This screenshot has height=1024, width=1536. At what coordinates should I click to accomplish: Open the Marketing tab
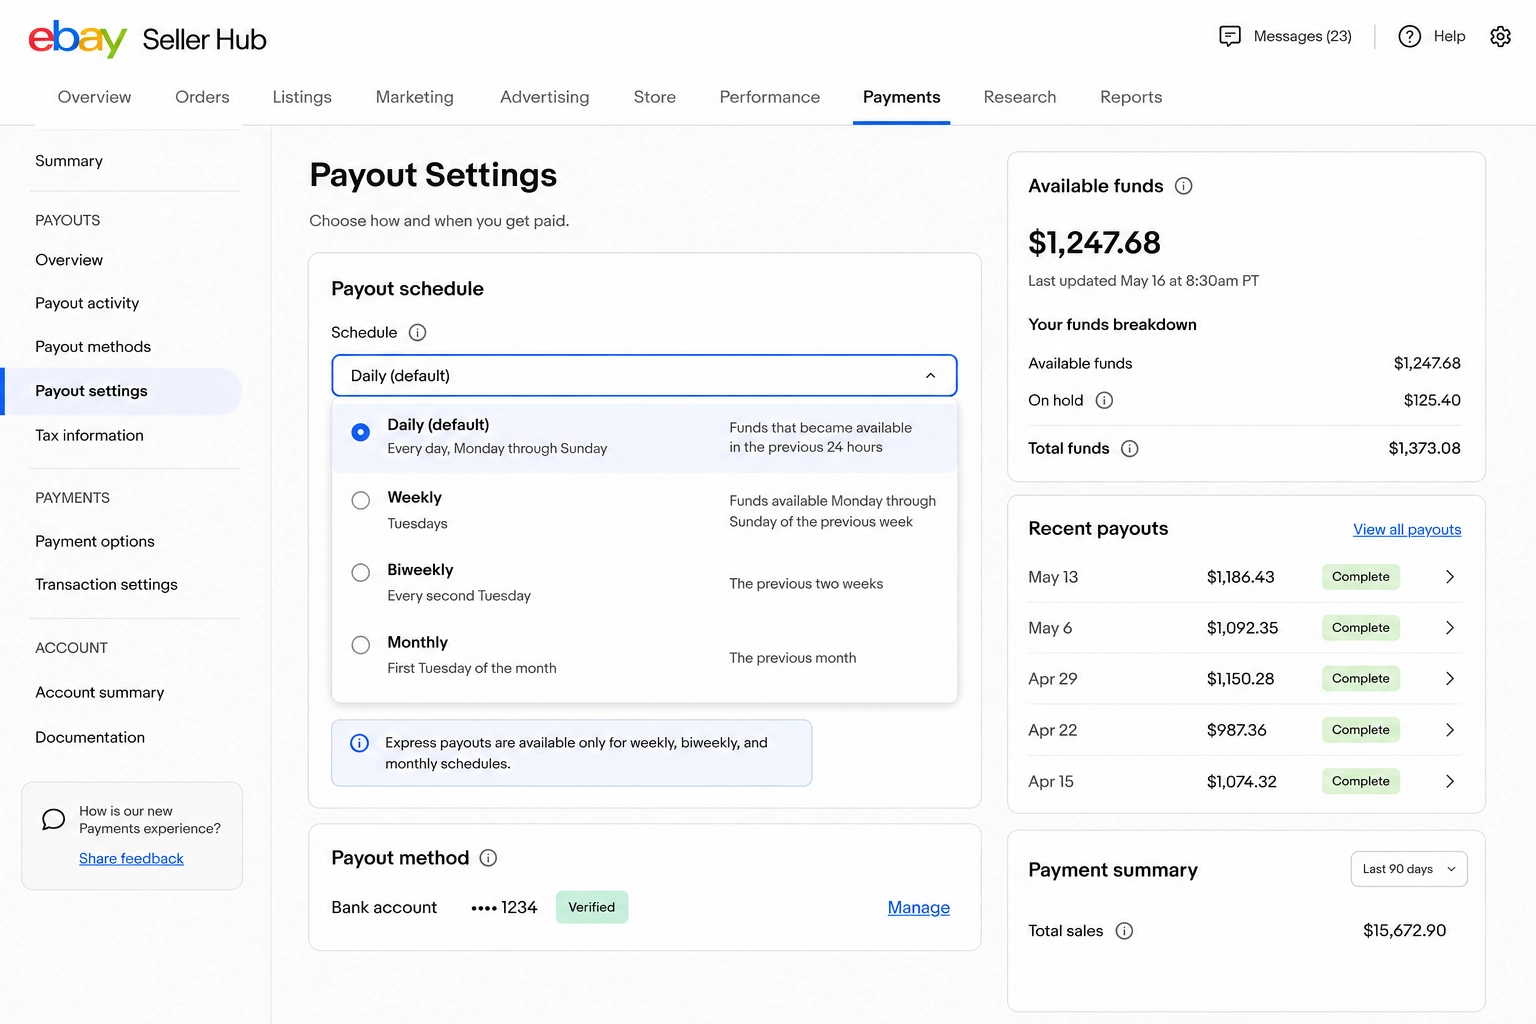click(415, 97)
